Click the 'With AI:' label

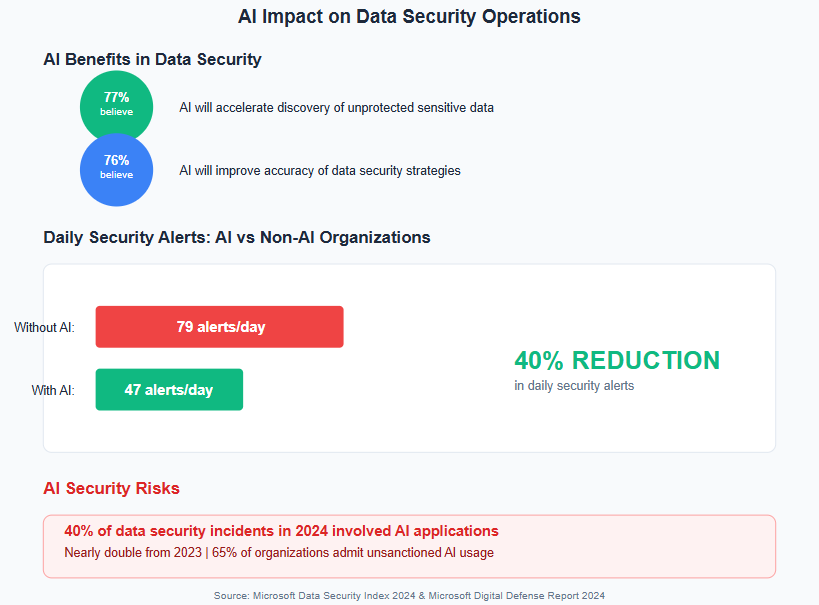coord(53,390)
